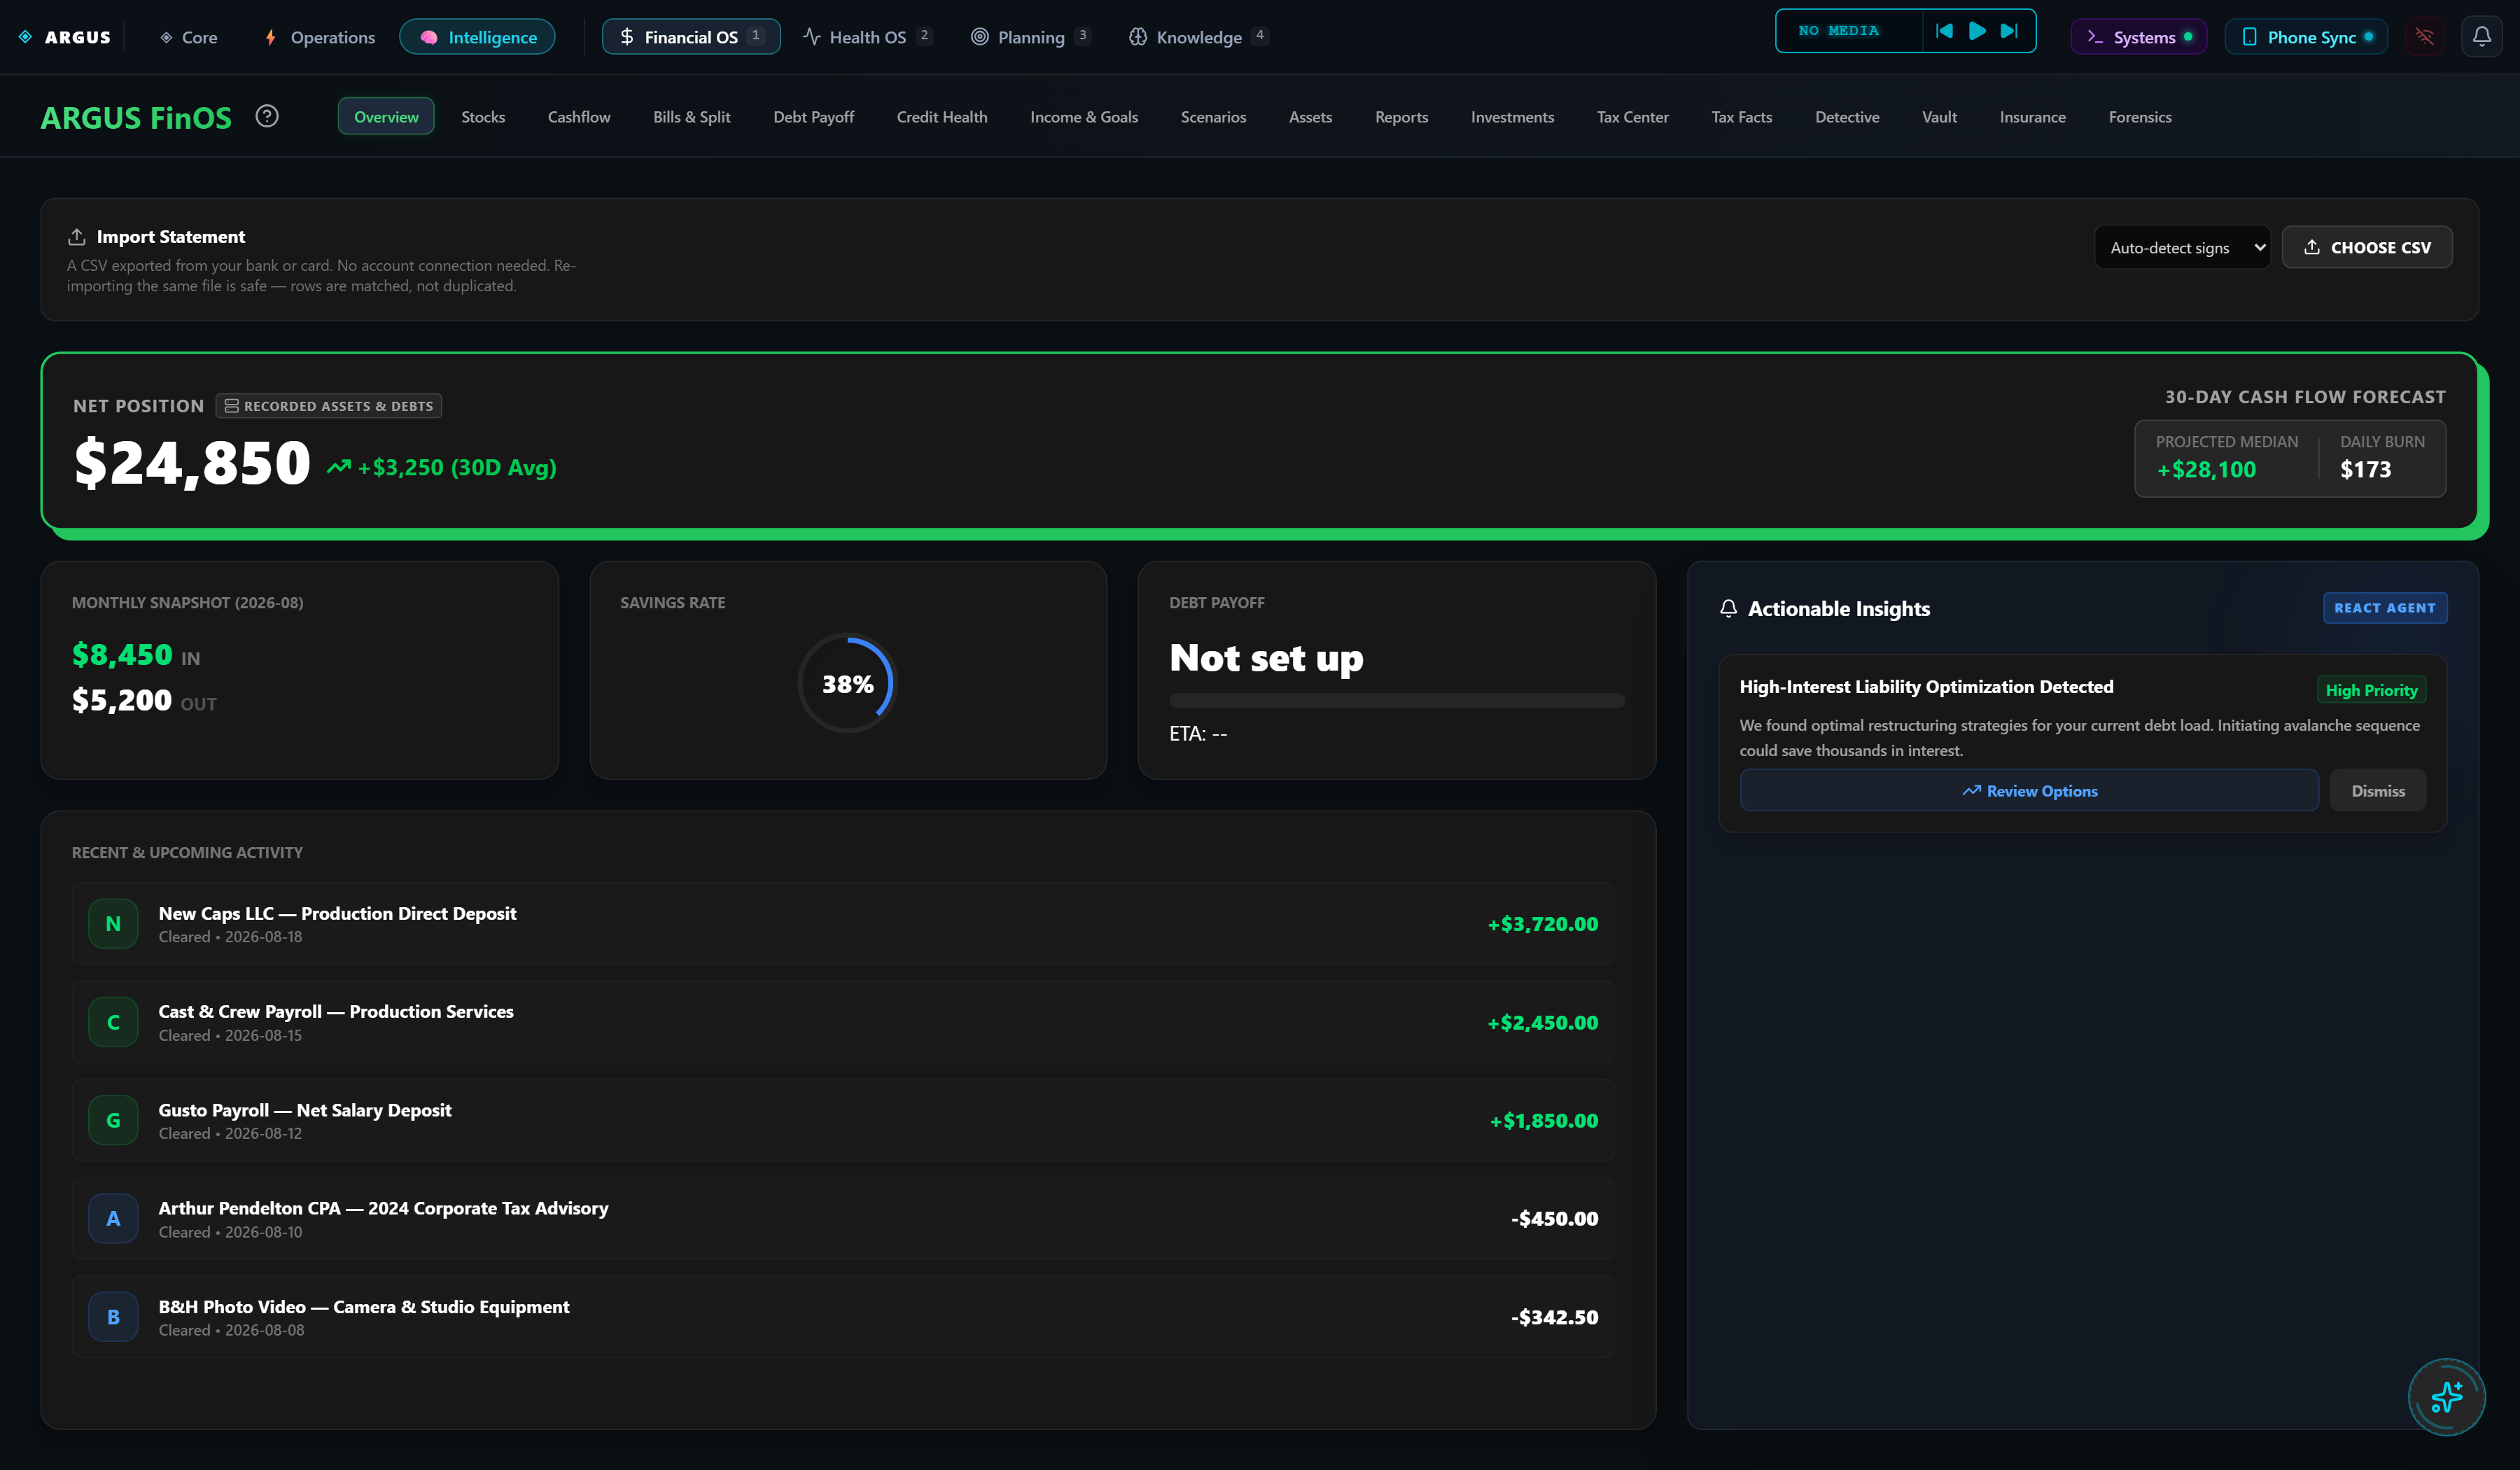Open the Tax Facts tab
The width and height of the screenshot is (2520, 1470).
click(x=1741, y=117)
